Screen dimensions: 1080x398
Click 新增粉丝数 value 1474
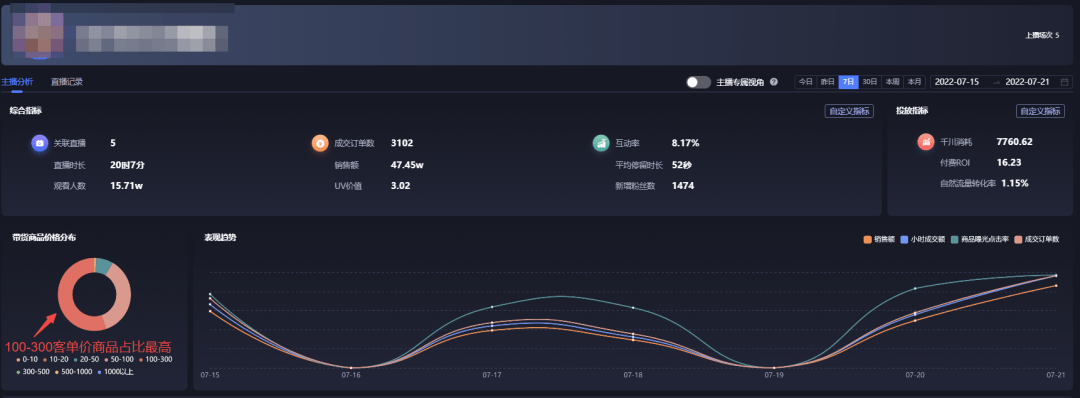coord(683,186)
